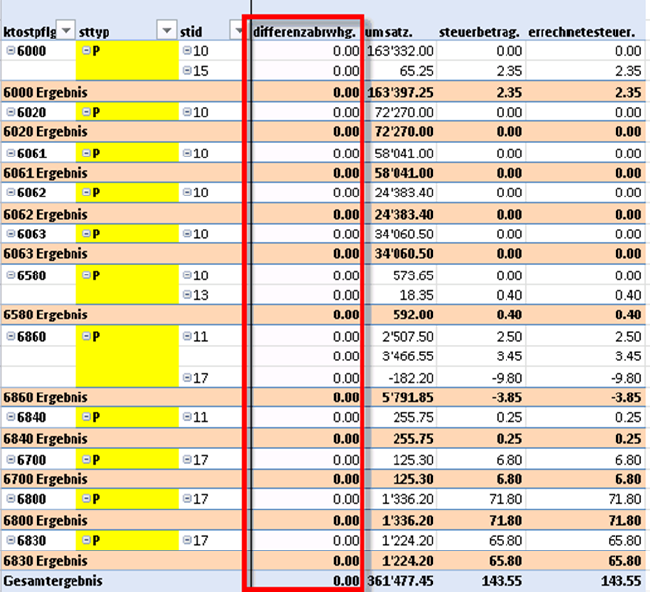This screenshot has height=593, width=650.
Task: Click the umsatz cell 24'383.40 in 6062 row
Action: [404, 192]
